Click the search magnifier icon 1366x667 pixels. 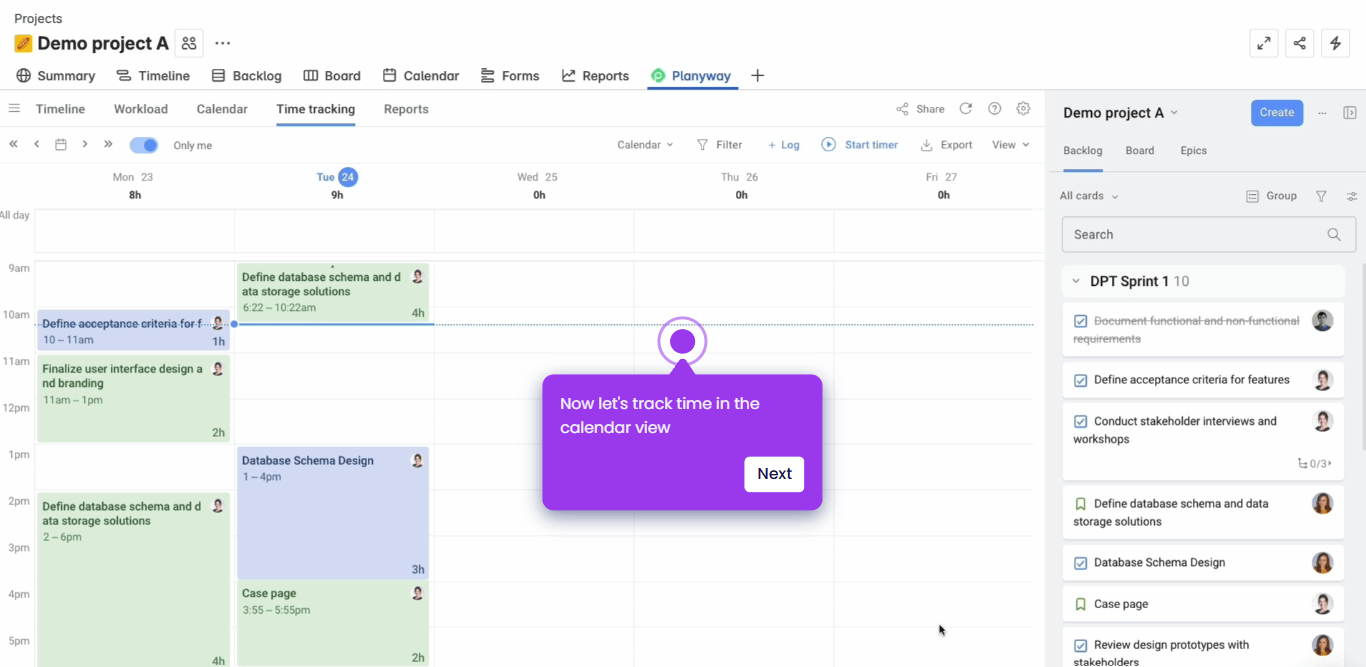[1334, 235]
